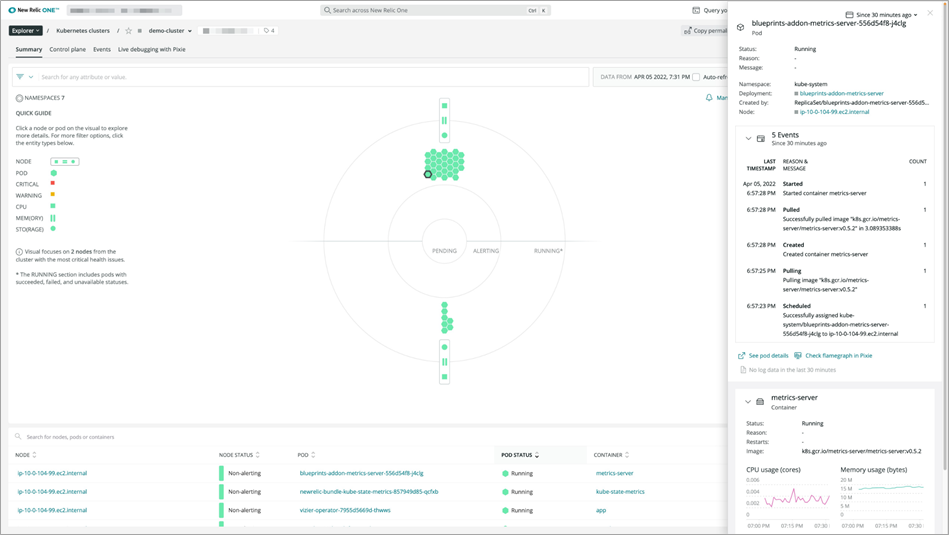This screenshot has width=949, height=535.
Task: Click the funnel filter icon
Action: (20, 77)
